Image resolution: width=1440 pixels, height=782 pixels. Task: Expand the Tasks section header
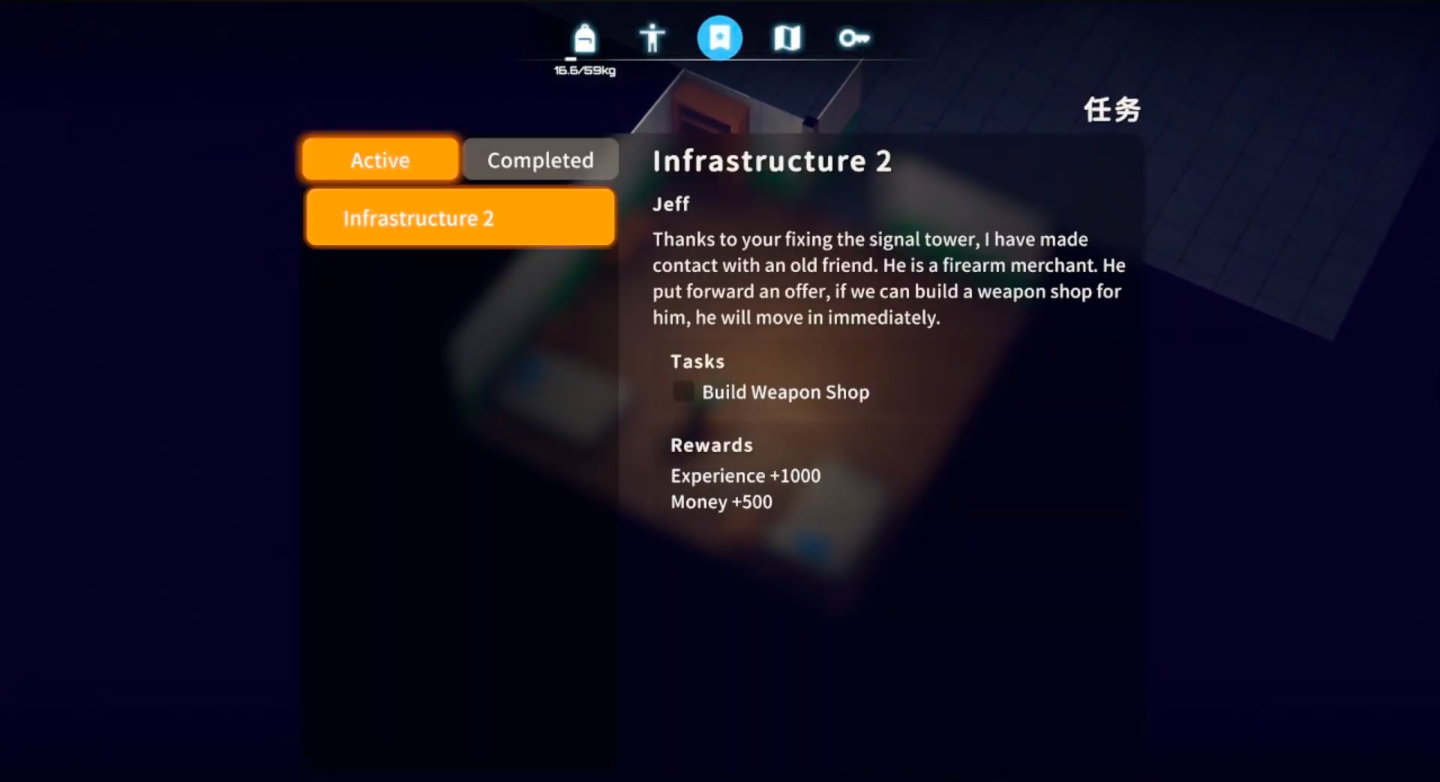click(697, 361)
